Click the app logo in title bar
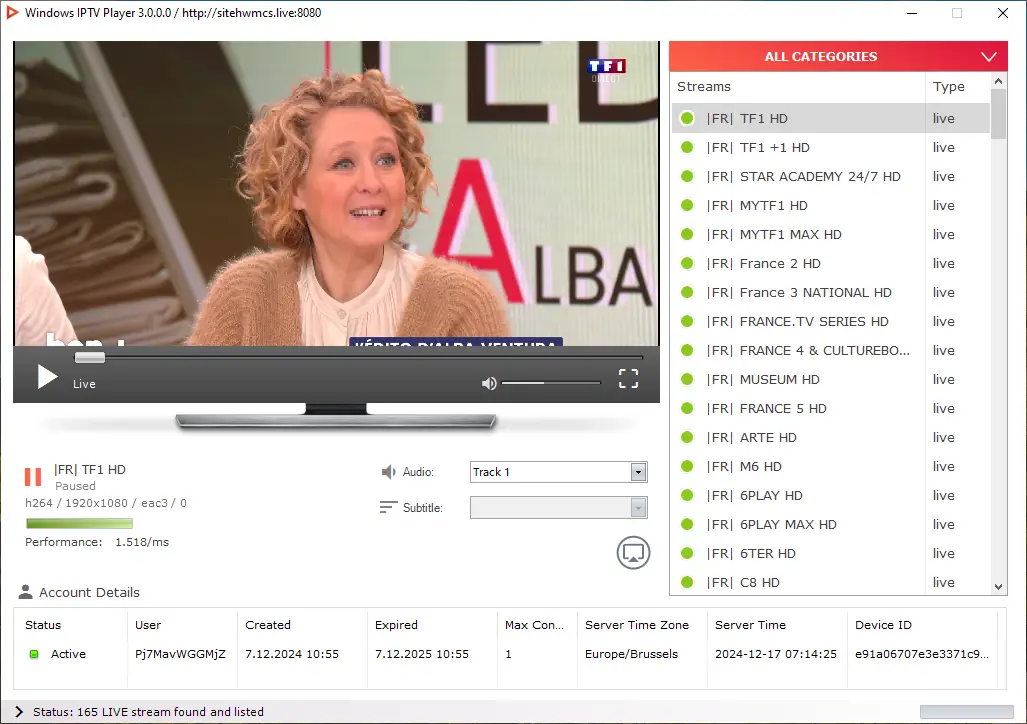This screenshot has height=724, width=1027. [12, 12]
